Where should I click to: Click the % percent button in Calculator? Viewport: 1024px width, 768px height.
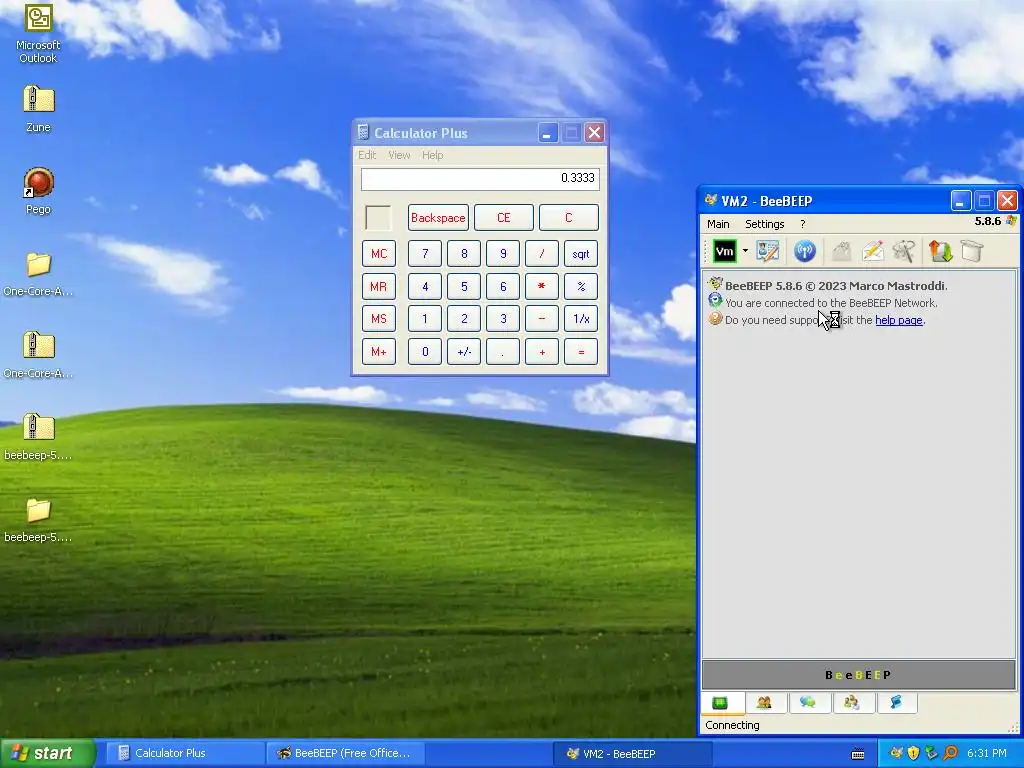[581, 287]
